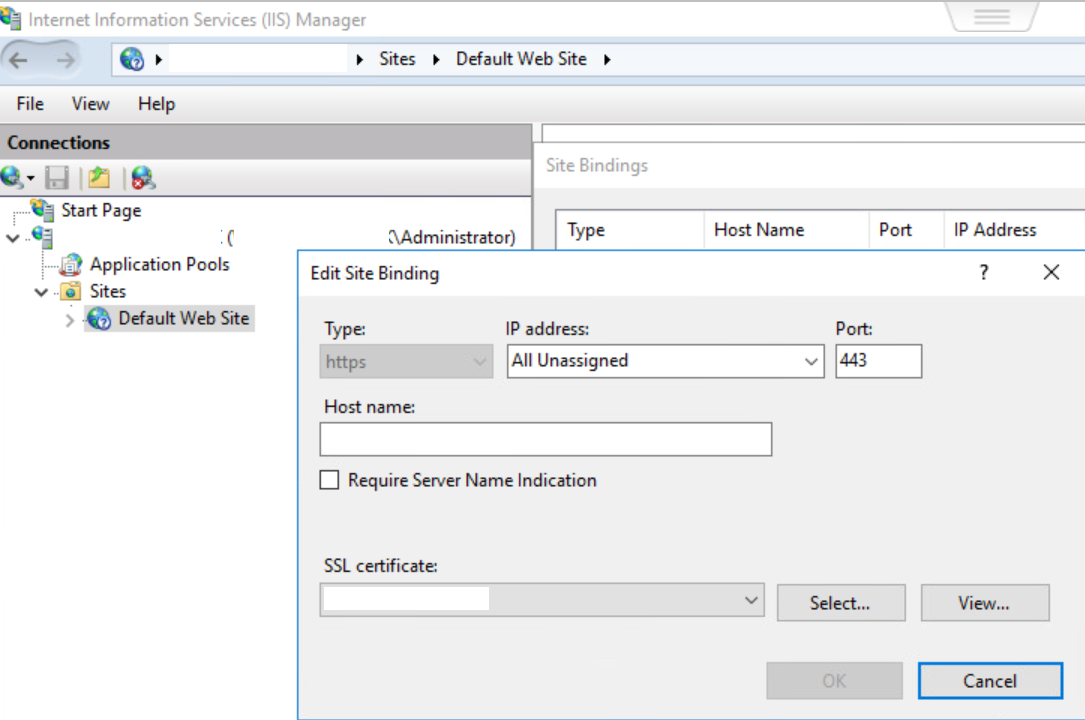
Task: Click the Sites folder icon
Action: pyautogui.click(x=71, y=292)
